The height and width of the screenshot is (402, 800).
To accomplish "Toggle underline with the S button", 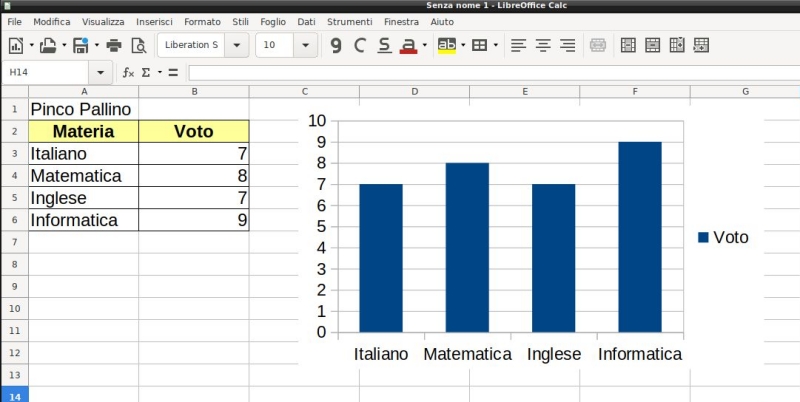I will click(x=384, y=45).
